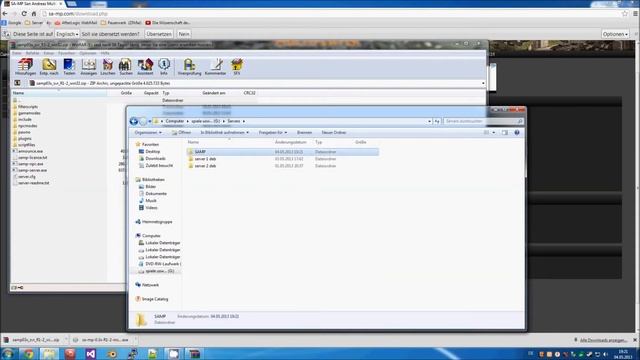The image size is (640, 360).
Task: Open the Extras menu in WinRAR
Action: (x=49, y=53)
